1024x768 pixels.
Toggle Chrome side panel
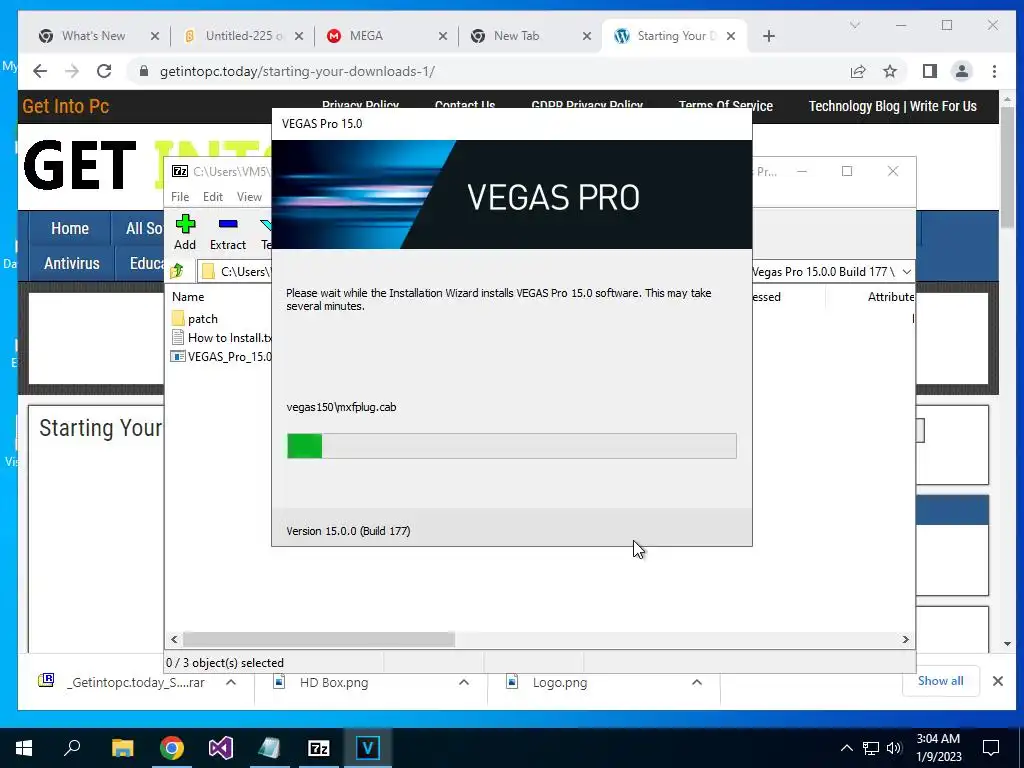(x=930, y=71)
